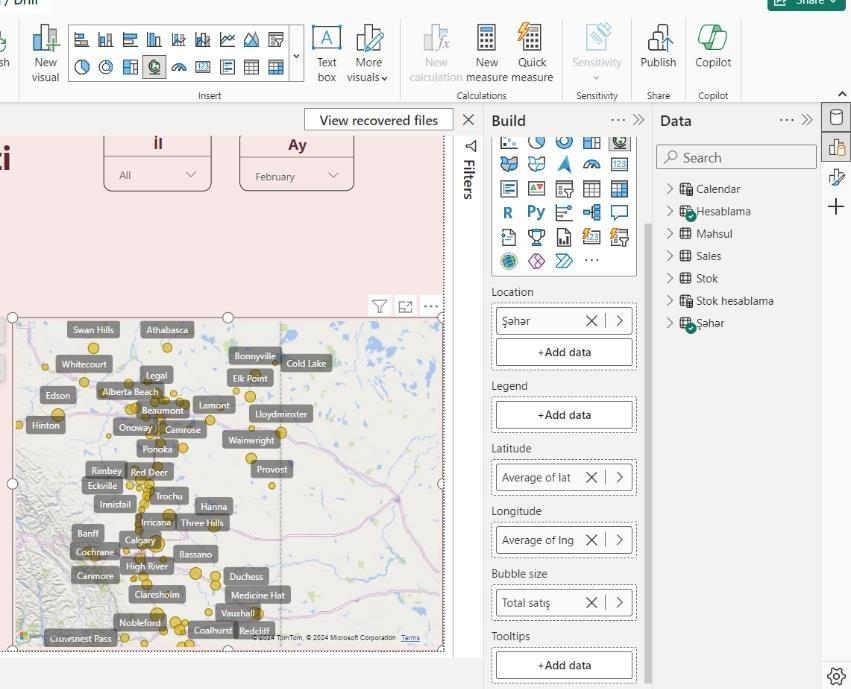This screenshot has width=851, height=689.
Task: Click the Python visual icon
Action: [536, 212]
